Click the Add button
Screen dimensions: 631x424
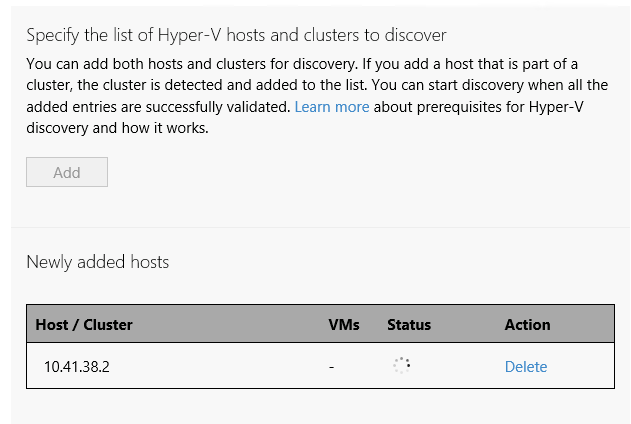coord(67,172)
